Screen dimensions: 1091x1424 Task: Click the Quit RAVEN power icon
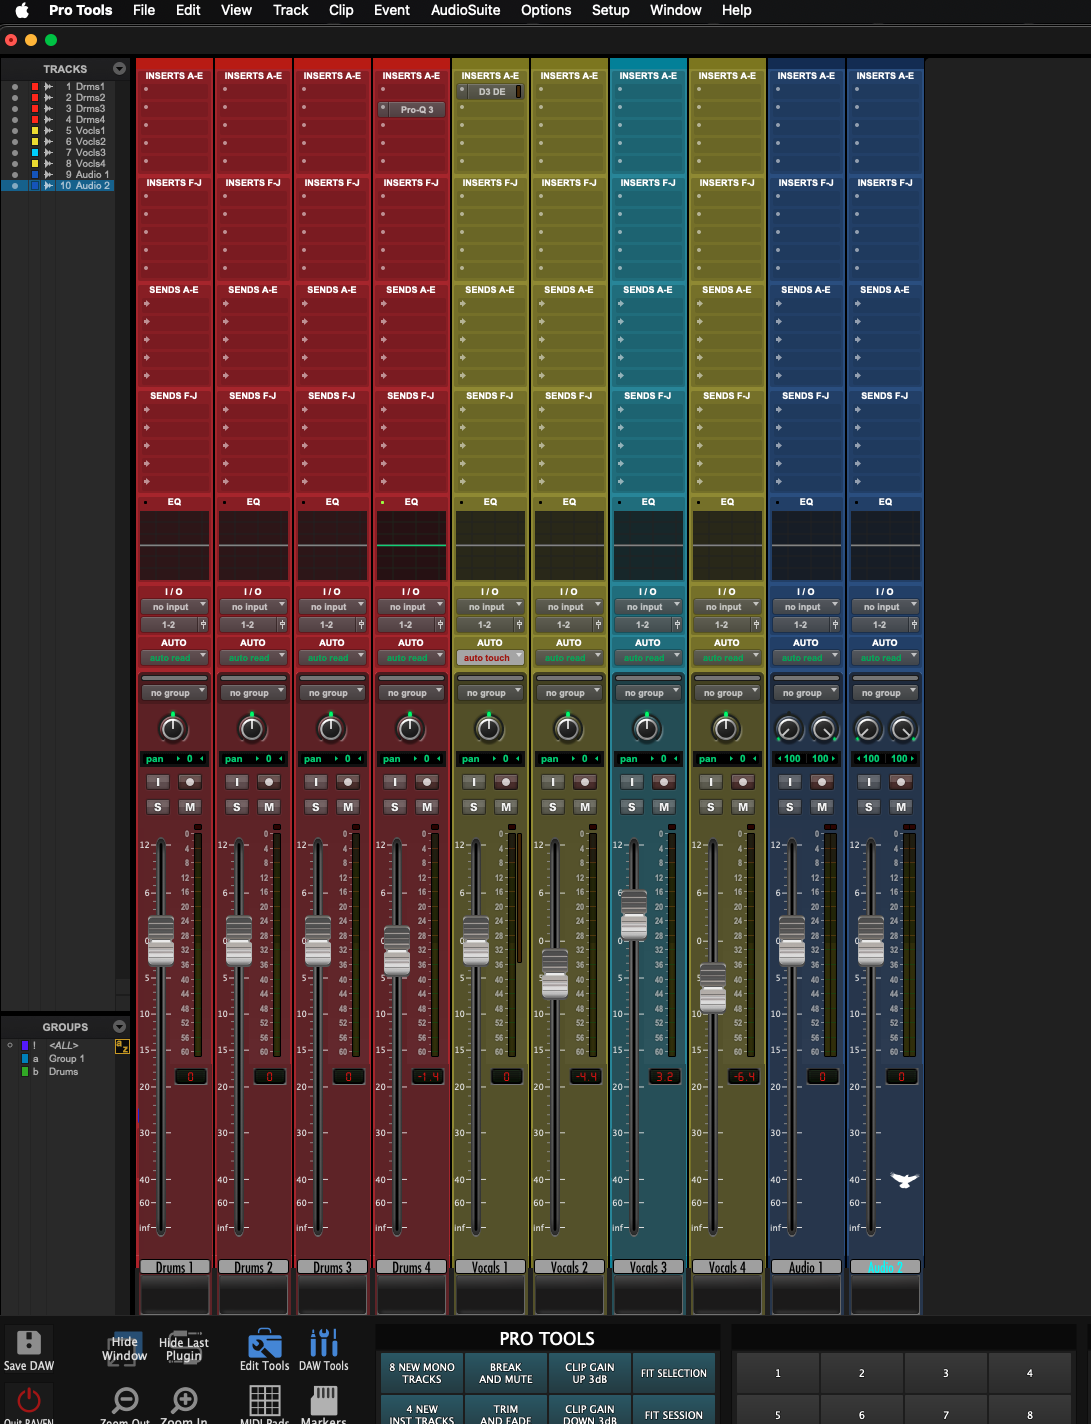click(29, 1399)
